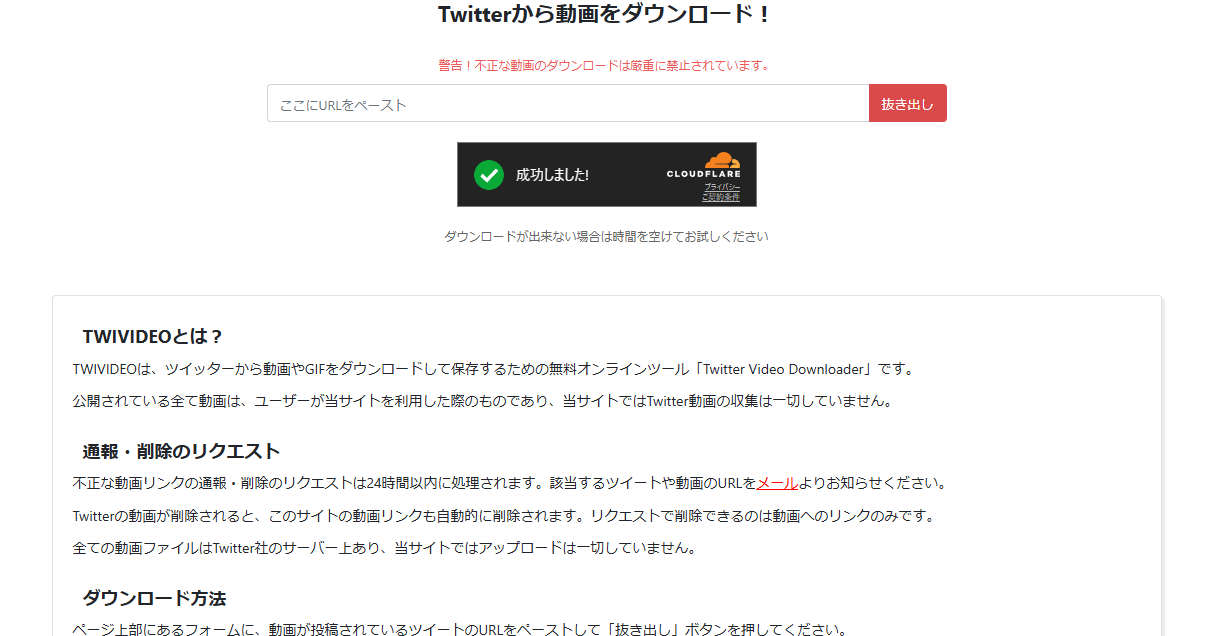
Task: Click the red 警告 warning message
Action: click(x=604, y=65)
